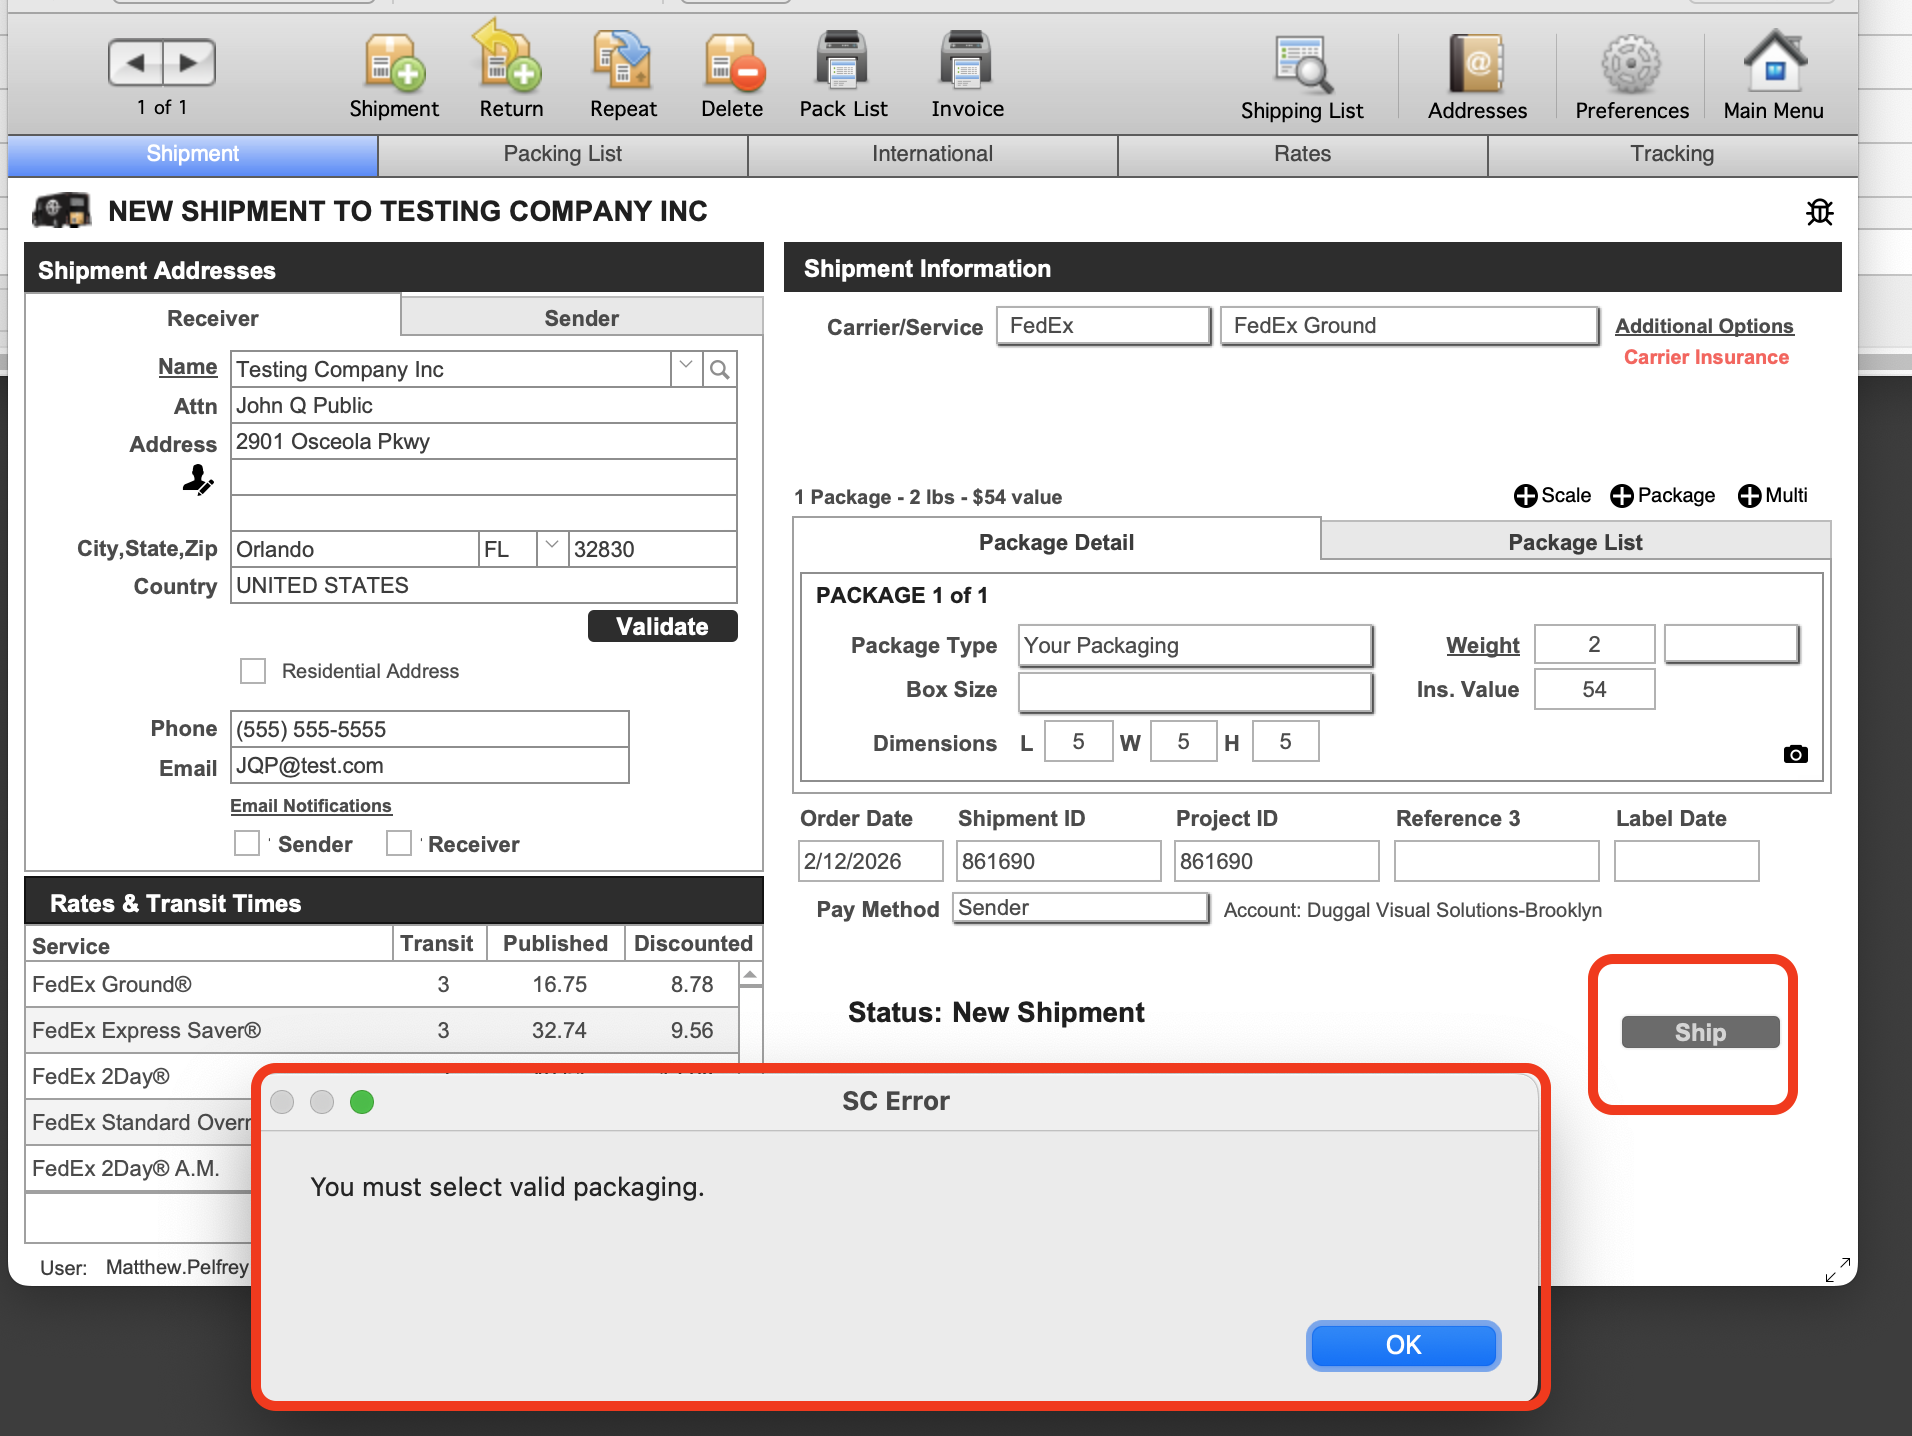Enable Sender email notification checkbox
This screenshot has width=1912, height=1436.
pos(247,843)
